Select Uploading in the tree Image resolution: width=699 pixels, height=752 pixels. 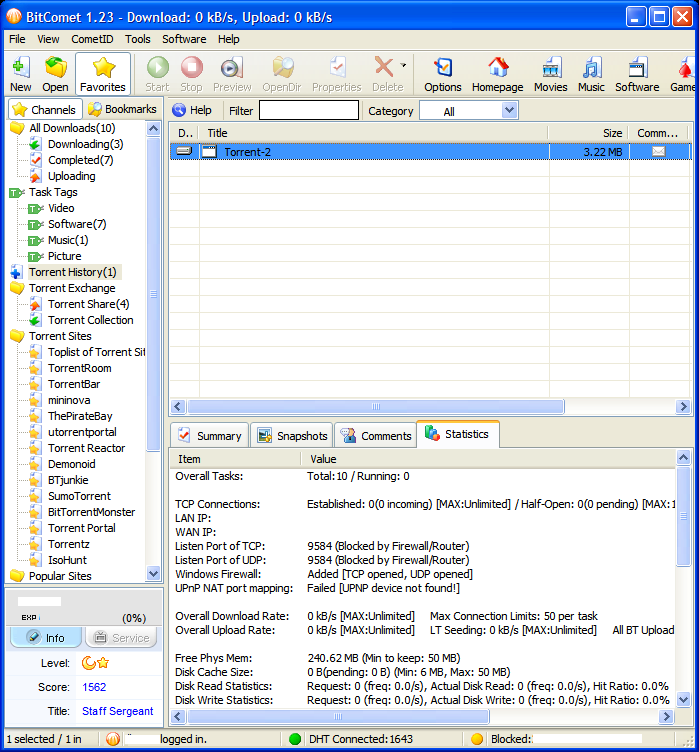click(x=71, y=176)
